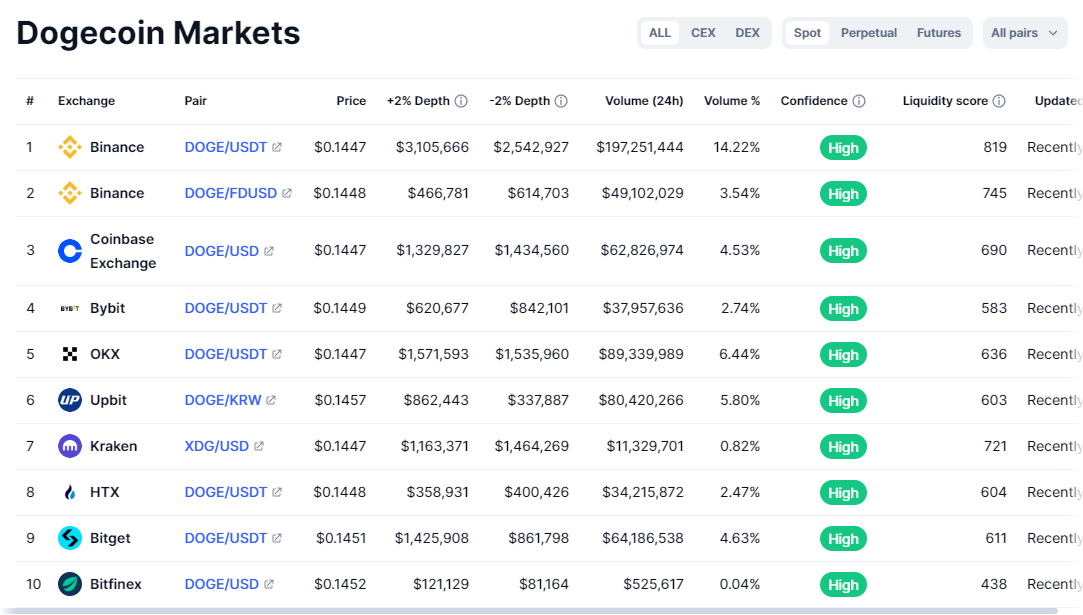The image size is (1083, 615).
Task: Click external link icon for HTX DOGE/USDT
Action: 276,492
